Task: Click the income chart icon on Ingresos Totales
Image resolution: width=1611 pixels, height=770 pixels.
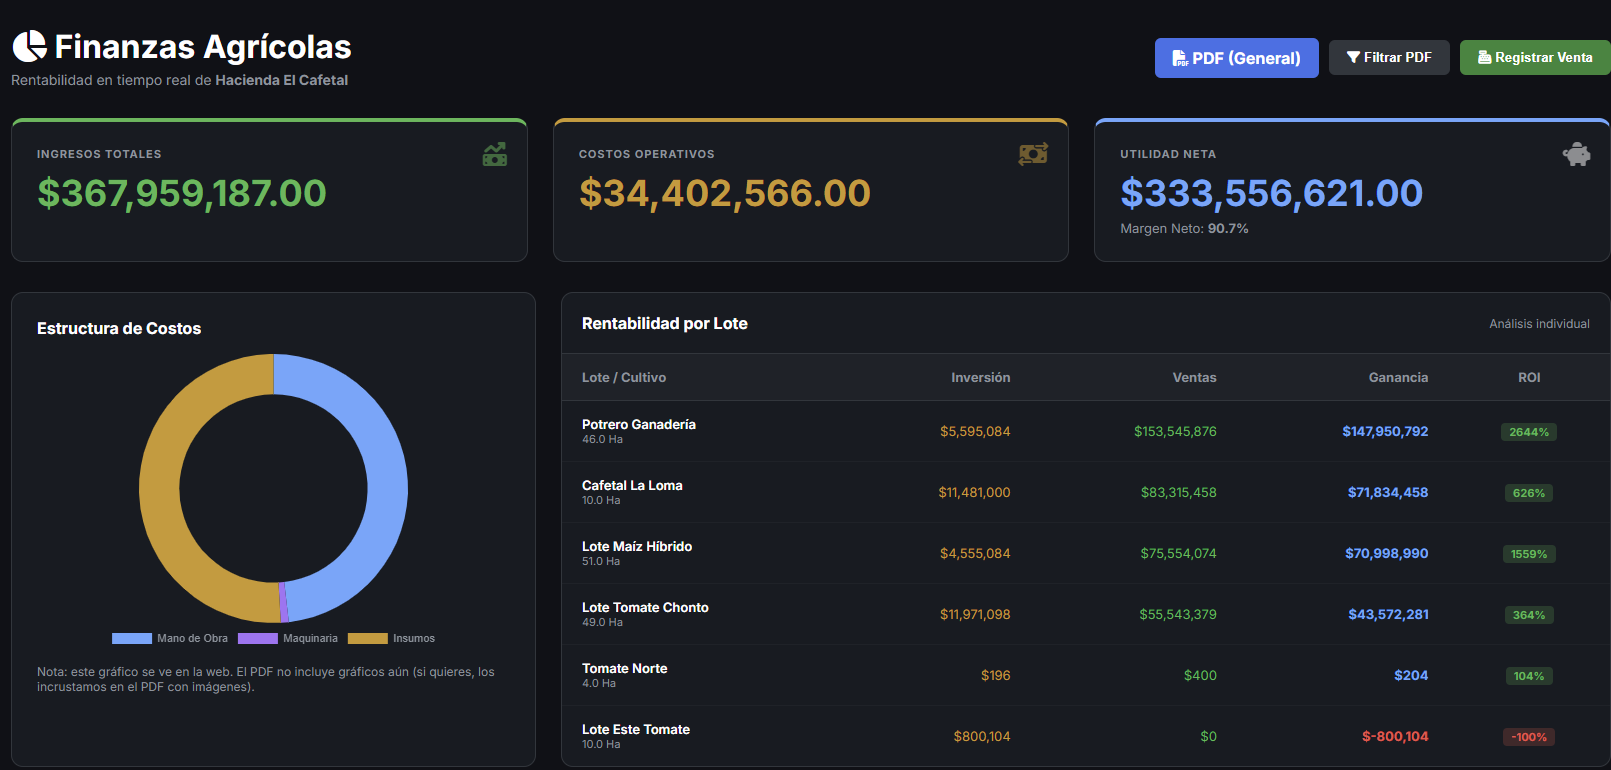Action: tap(495, 154)
